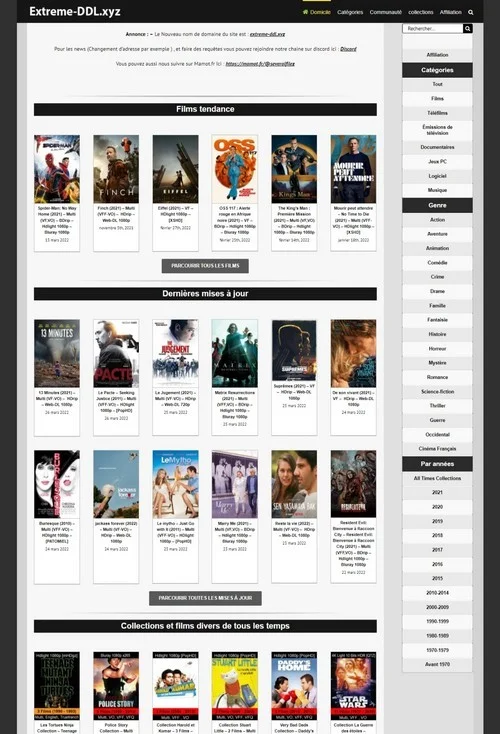This screenshot has width=500, height=734.
Task: Focus the Rechercher search field
Action: click(433, 29)
